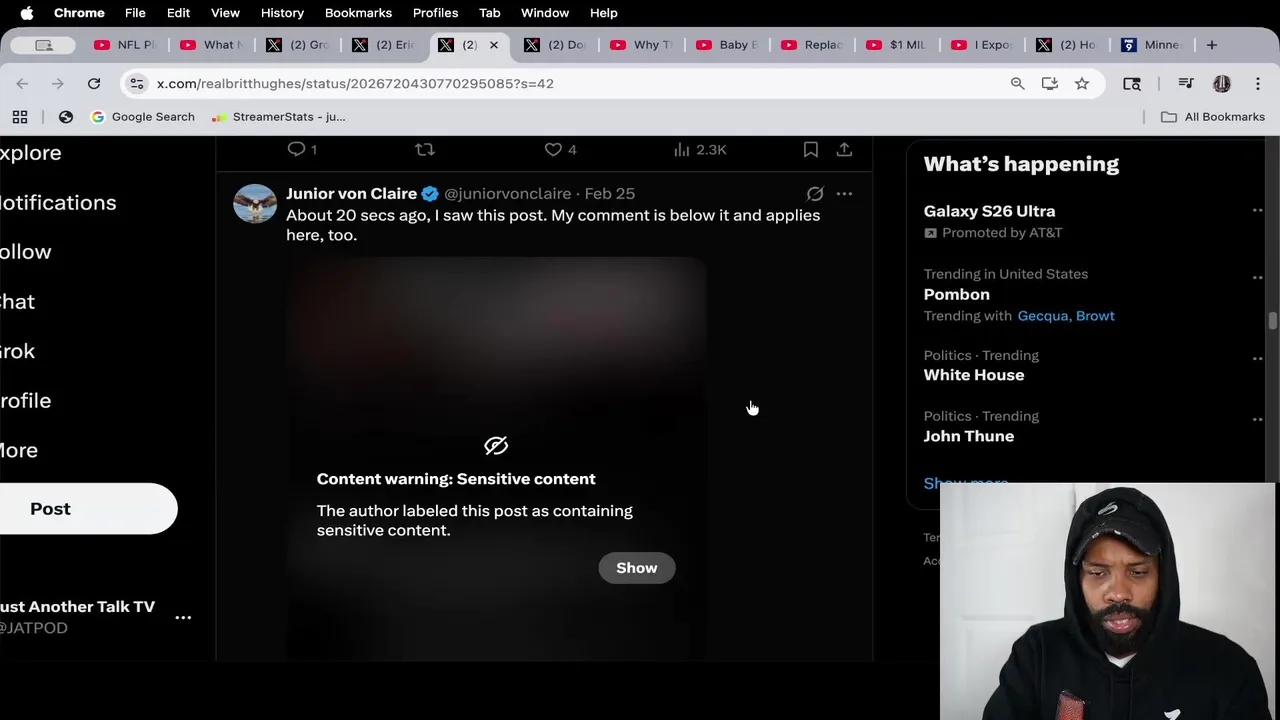Reload the current page
1280x720 pixels.
pyautogui.click(x=94, y=84)
